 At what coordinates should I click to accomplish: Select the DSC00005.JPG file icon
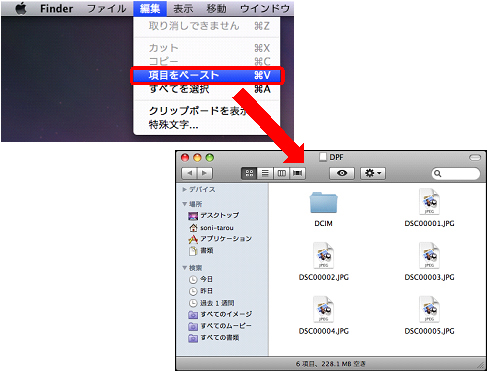pos(429,310)
